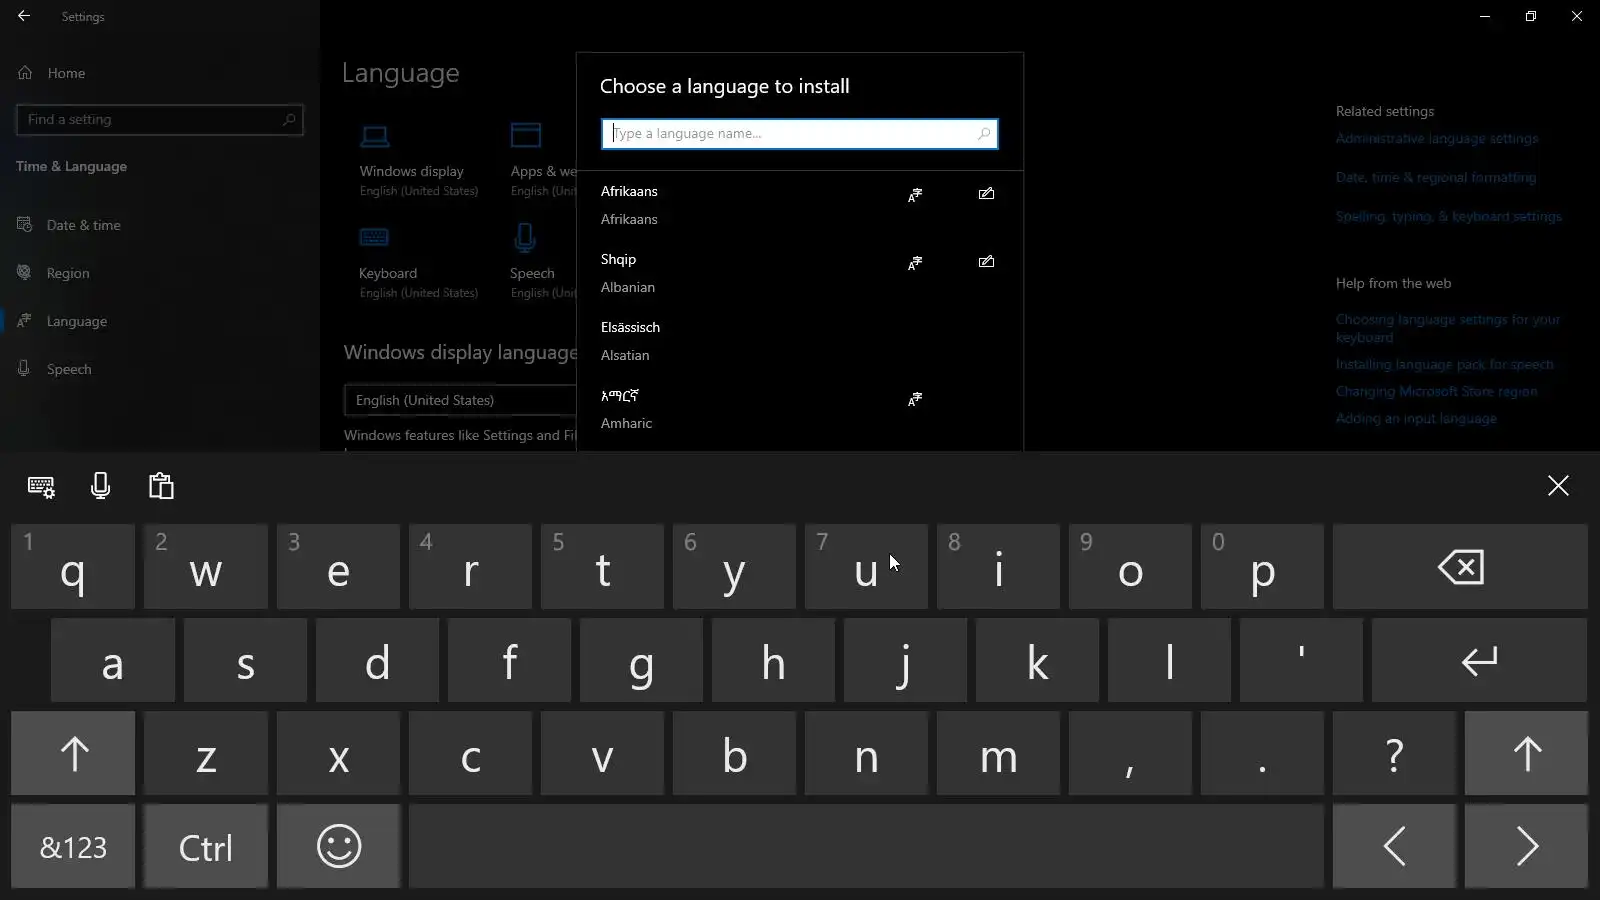This screenshot has width=1600, height=900.
Task: Click Afrikaans handwriting feature icon
Action: [986, 194]
